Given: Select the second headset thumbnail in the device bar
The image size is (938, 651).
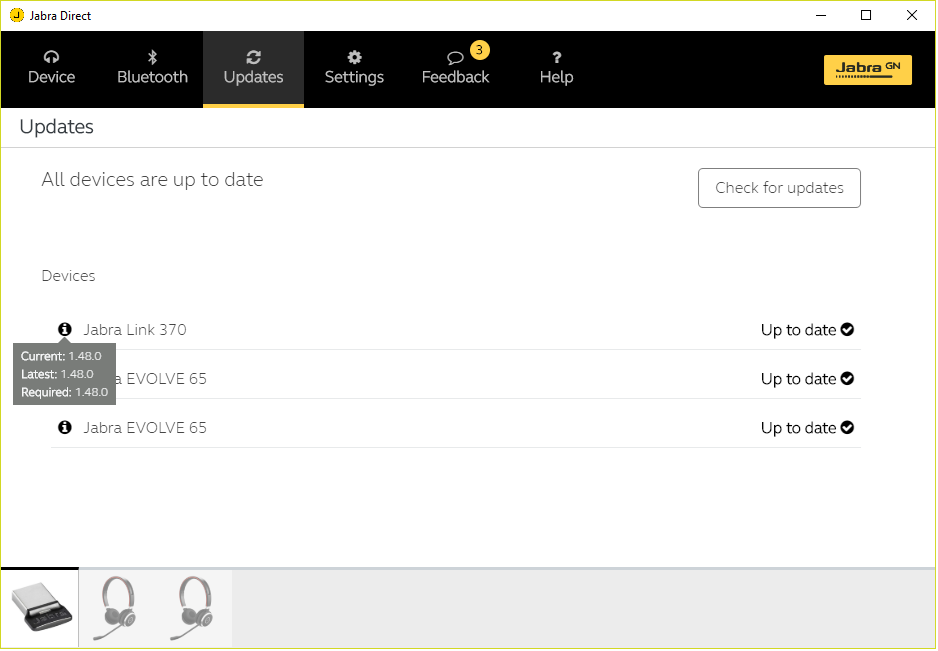Looking at the screenshot, I should (x=194, y=609).
